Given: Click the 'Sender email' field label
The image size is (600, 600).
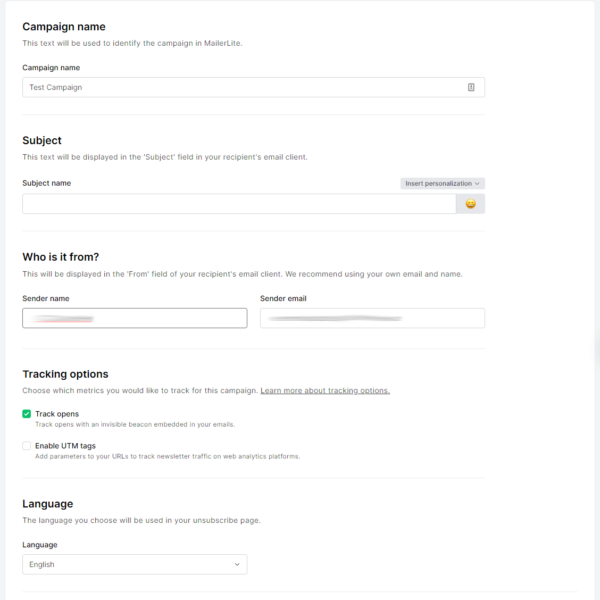Looking at the screenshot, I should [284, 299].
